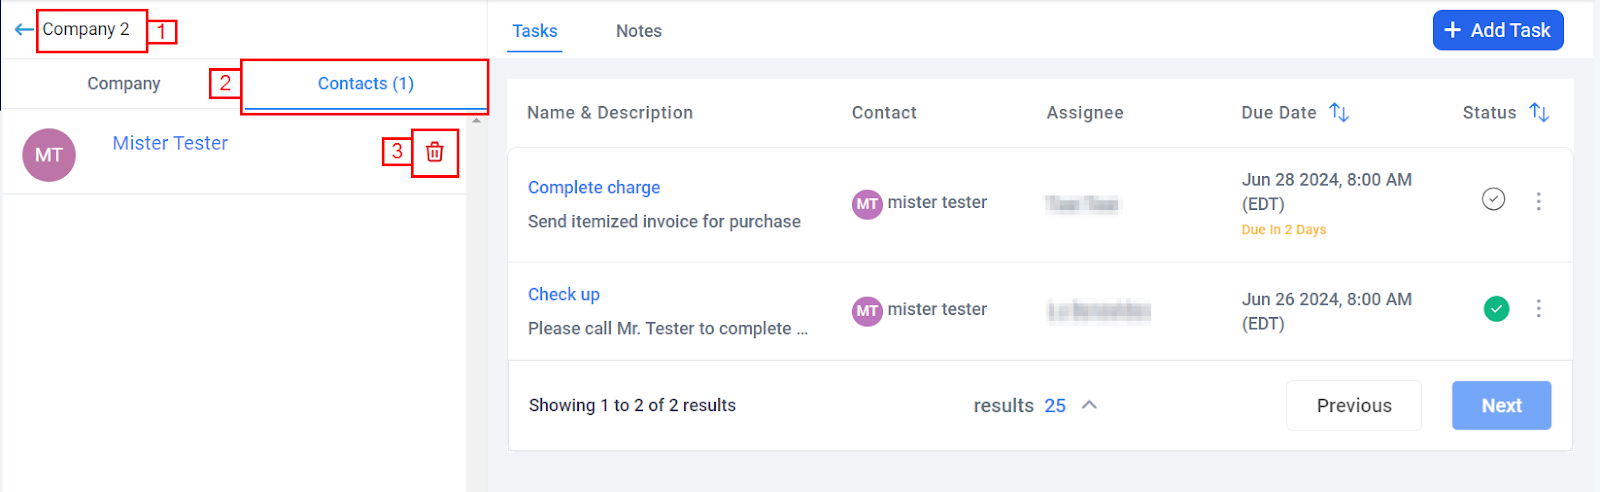Viewport: 1600px width, 492px height.
Task: Open more options for Check up task
Action: point(1538,308)
